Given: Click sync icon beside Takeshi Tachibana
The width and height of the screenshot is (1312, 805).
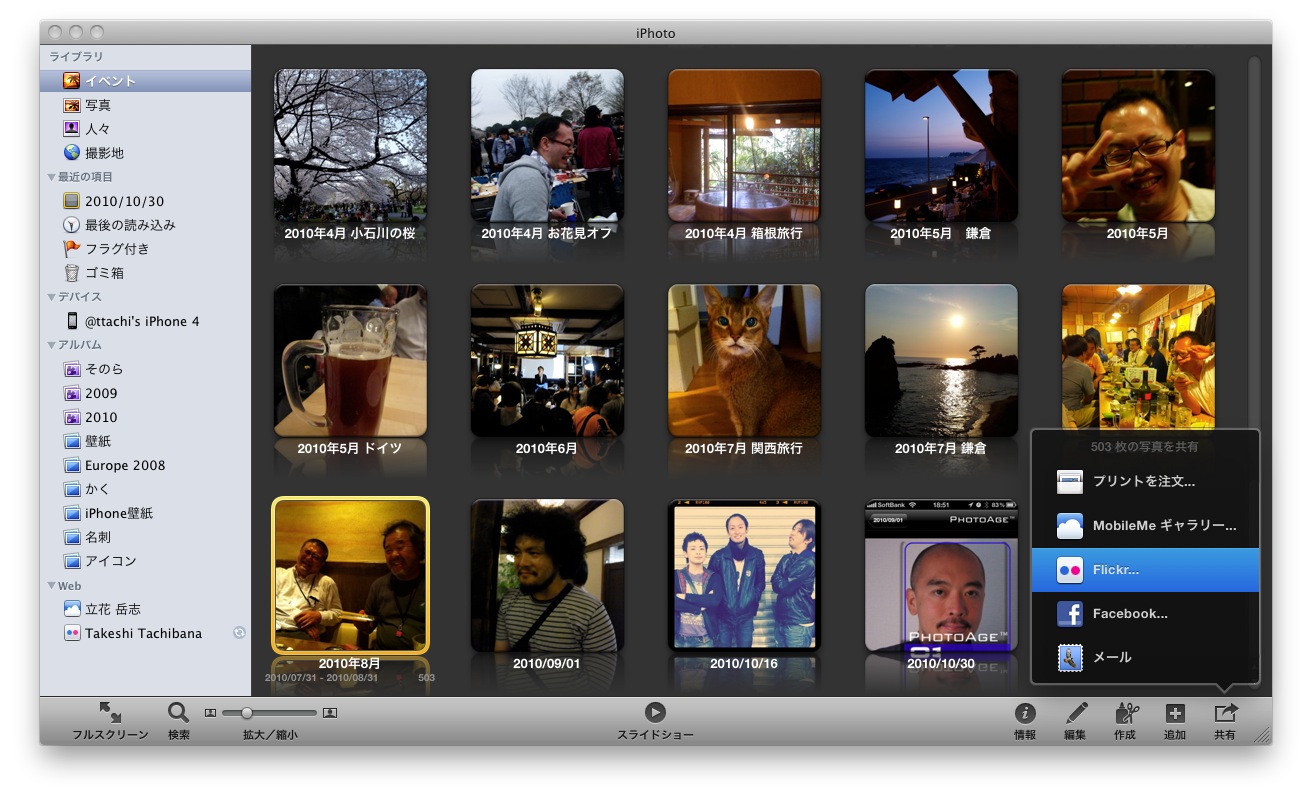Looking at the screenshot, I should 239,633.
